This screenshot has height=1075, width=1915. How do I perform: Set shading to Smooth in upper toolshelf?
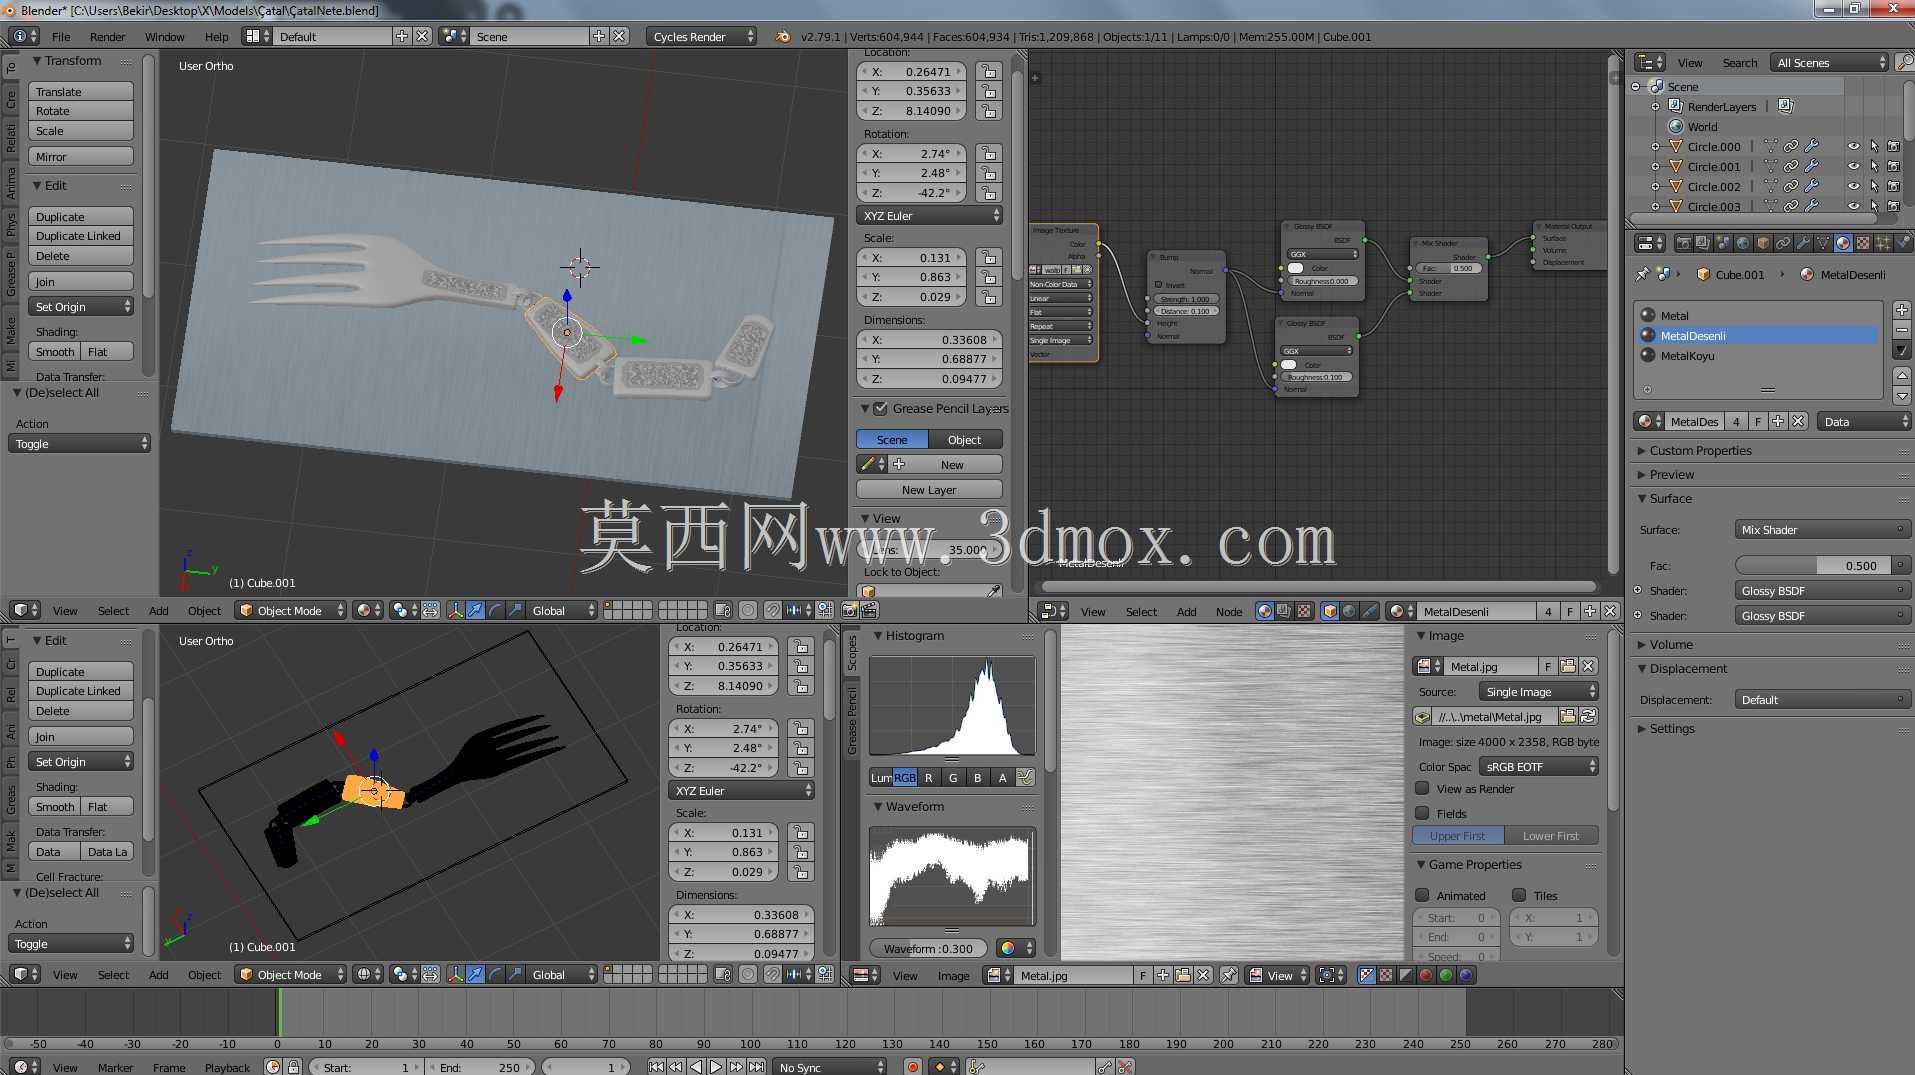[x=55, y=352]
